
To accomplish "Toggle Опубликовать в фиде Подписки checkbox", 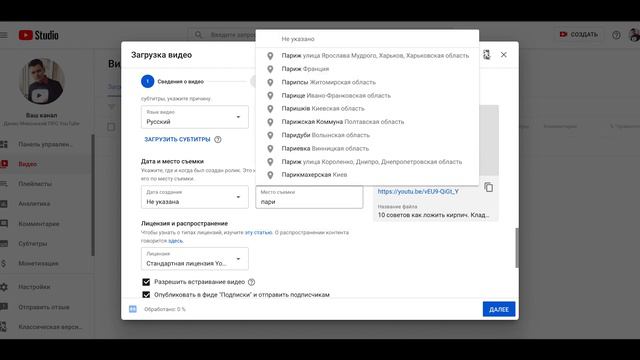I will tap(146, 295).
